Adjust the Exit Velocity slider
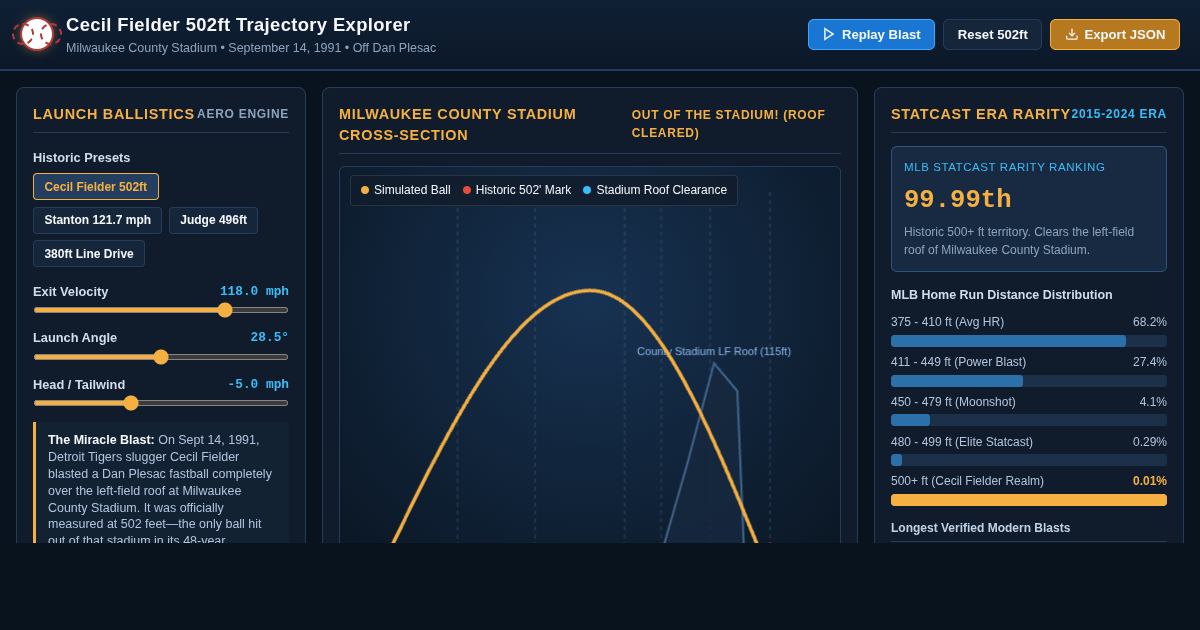The image size is (1200, 630). coord(161,310)
